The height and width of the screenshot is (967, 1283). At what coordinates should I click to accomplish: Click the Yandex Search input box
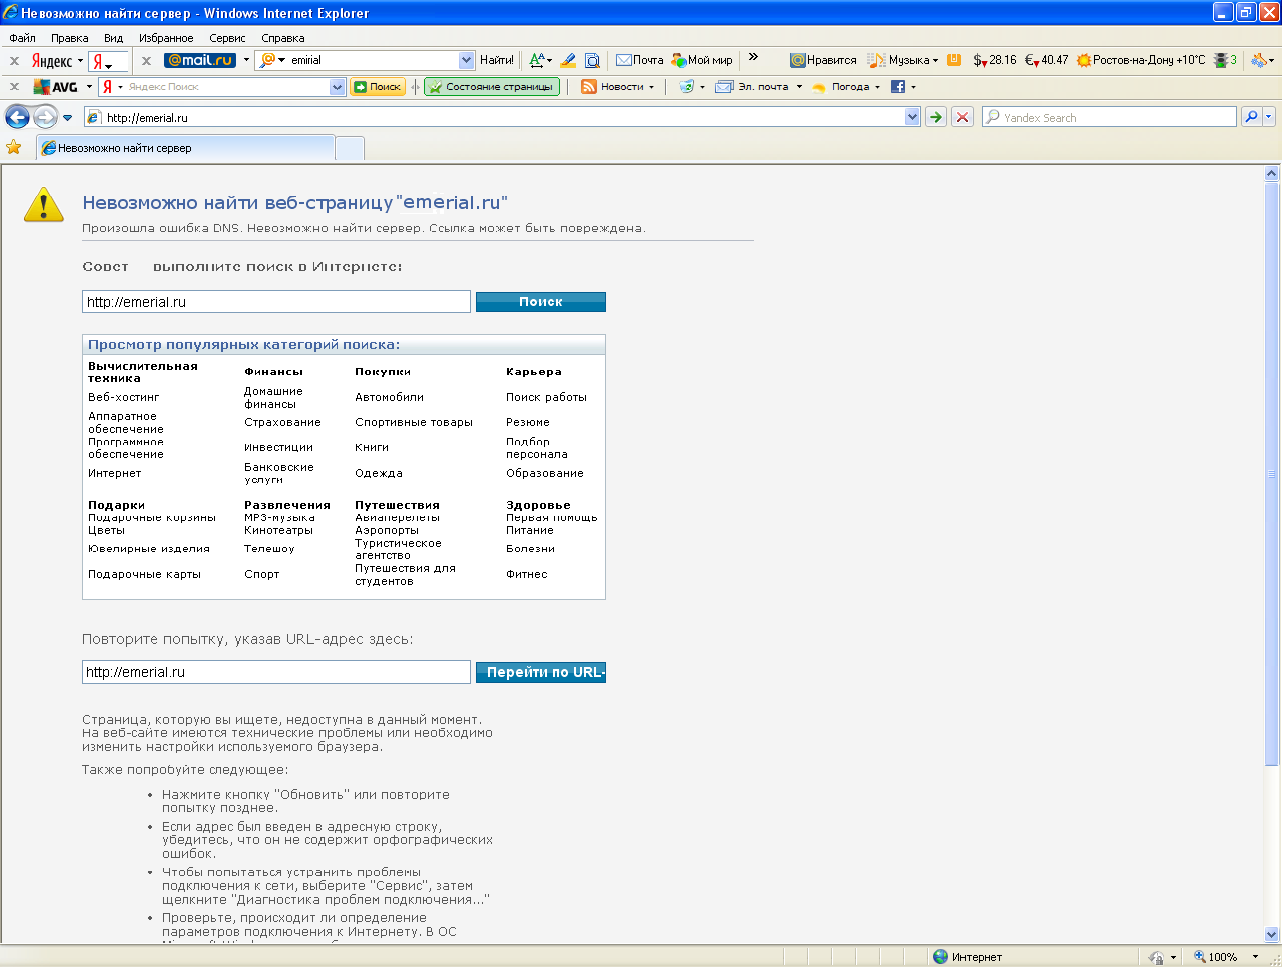coord(1109,117)
